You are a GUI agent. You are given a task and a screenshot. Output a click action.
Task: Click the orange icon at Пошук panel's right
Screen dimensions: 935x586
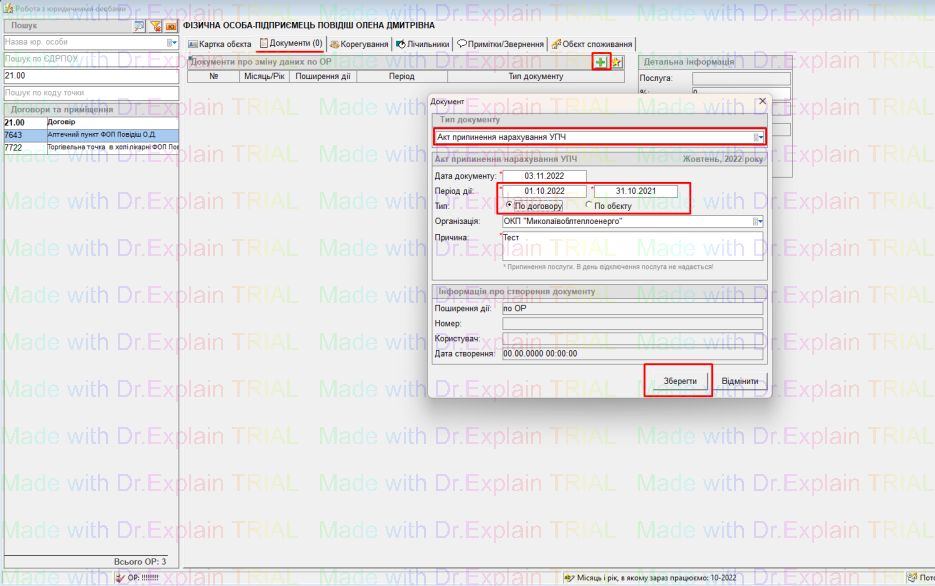[x=171, y=26]
